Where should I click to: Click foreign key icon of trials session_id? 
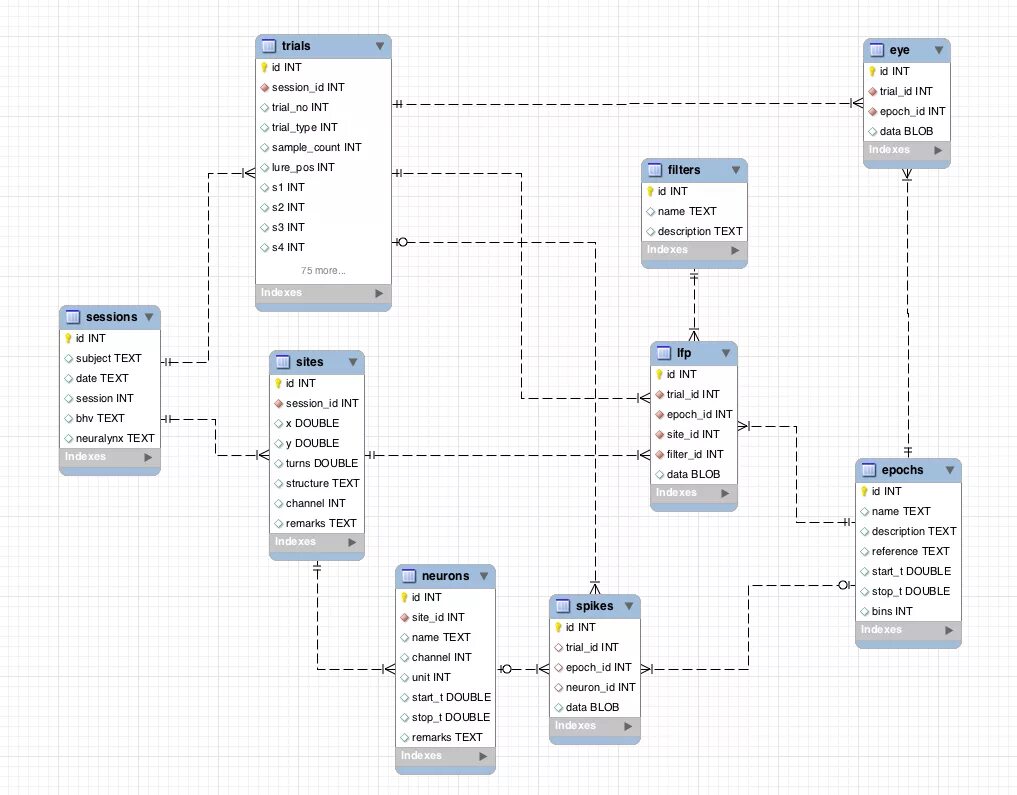[x=264, y=88]
